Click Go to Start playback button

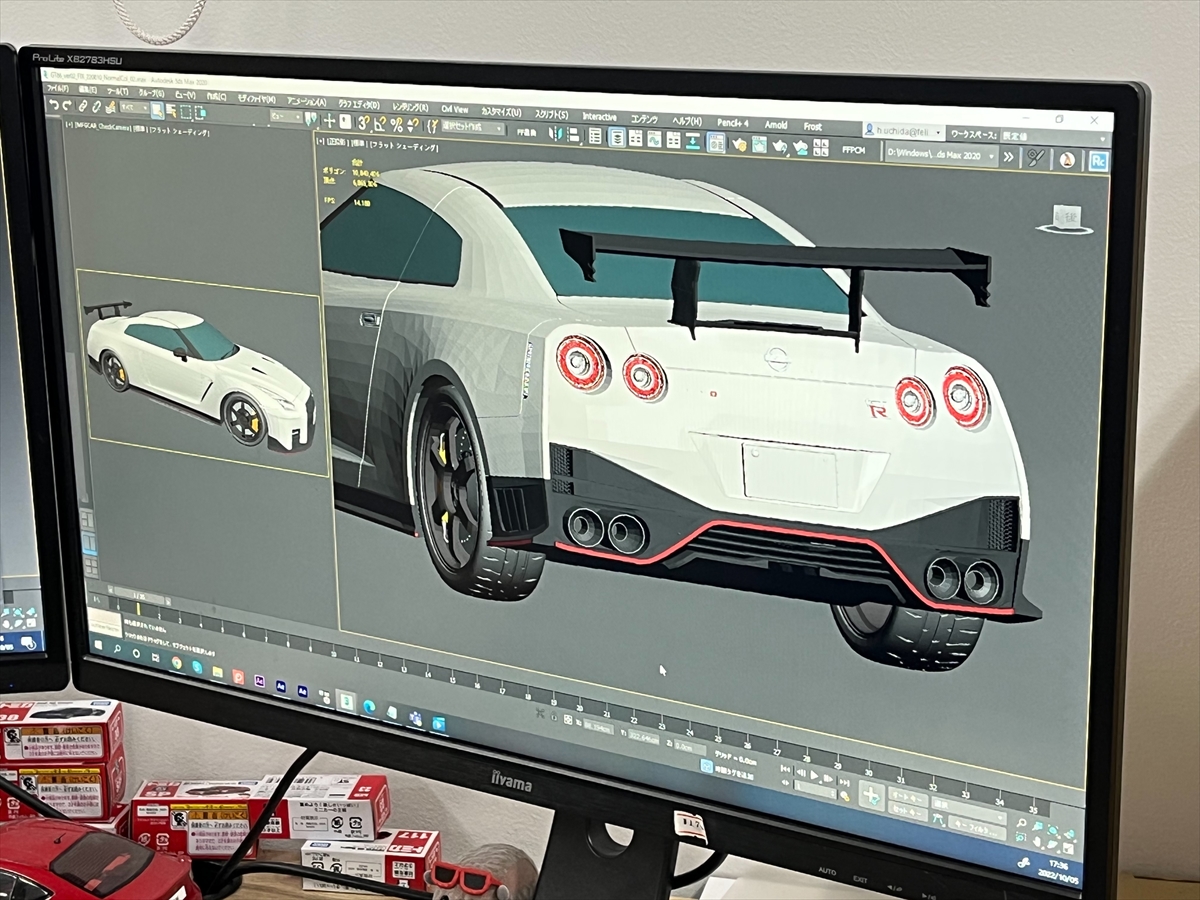[x=786, y=768]
